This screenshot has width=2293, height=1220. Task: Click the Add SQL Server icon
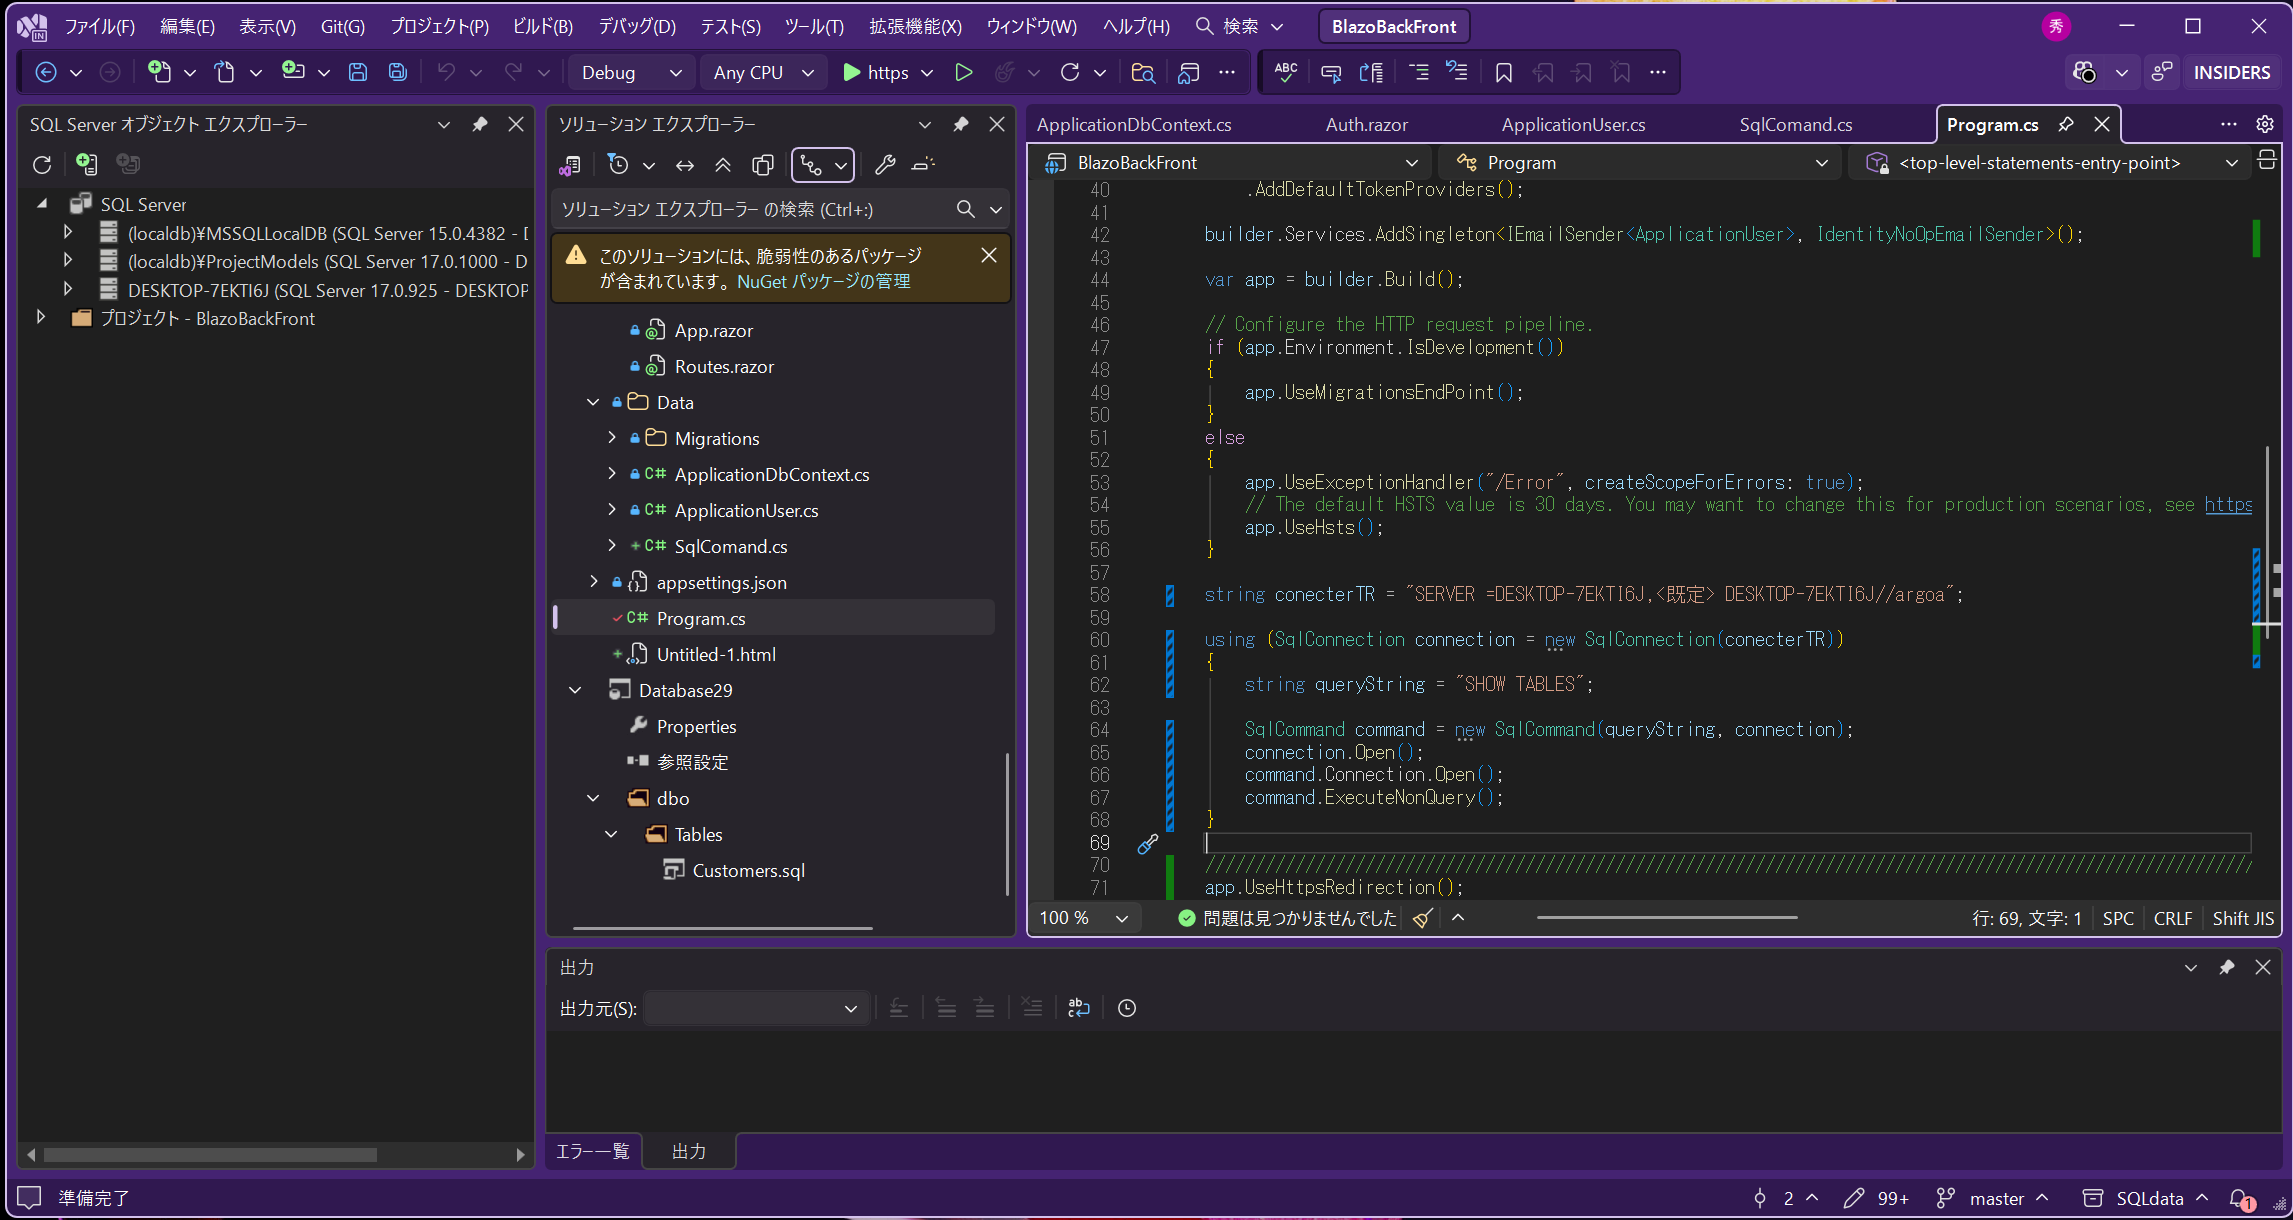point(86,164)
